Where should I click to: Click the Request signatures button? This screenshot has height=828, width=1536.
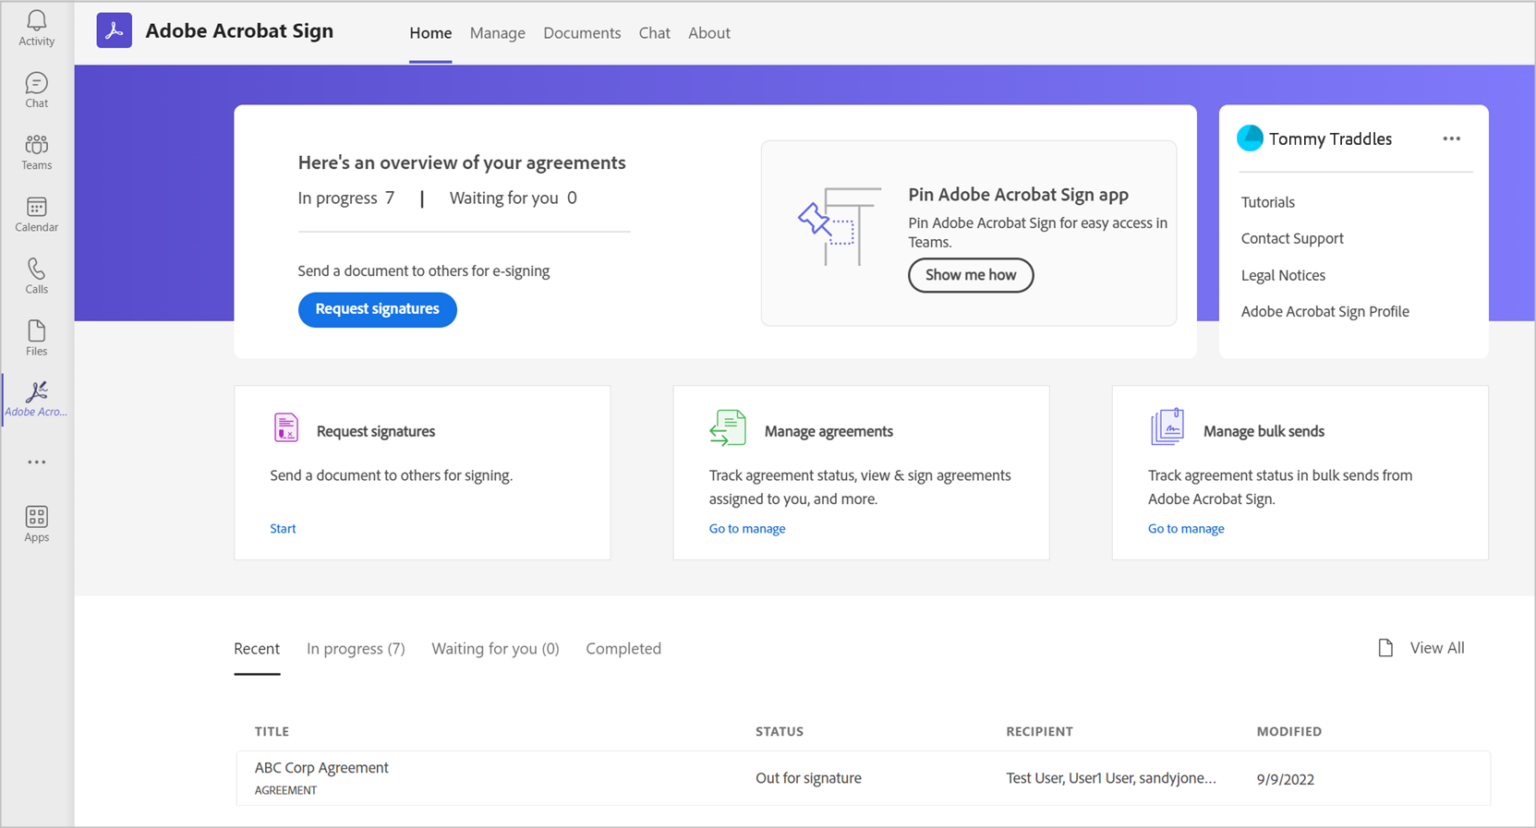click(x=377, y=309)
